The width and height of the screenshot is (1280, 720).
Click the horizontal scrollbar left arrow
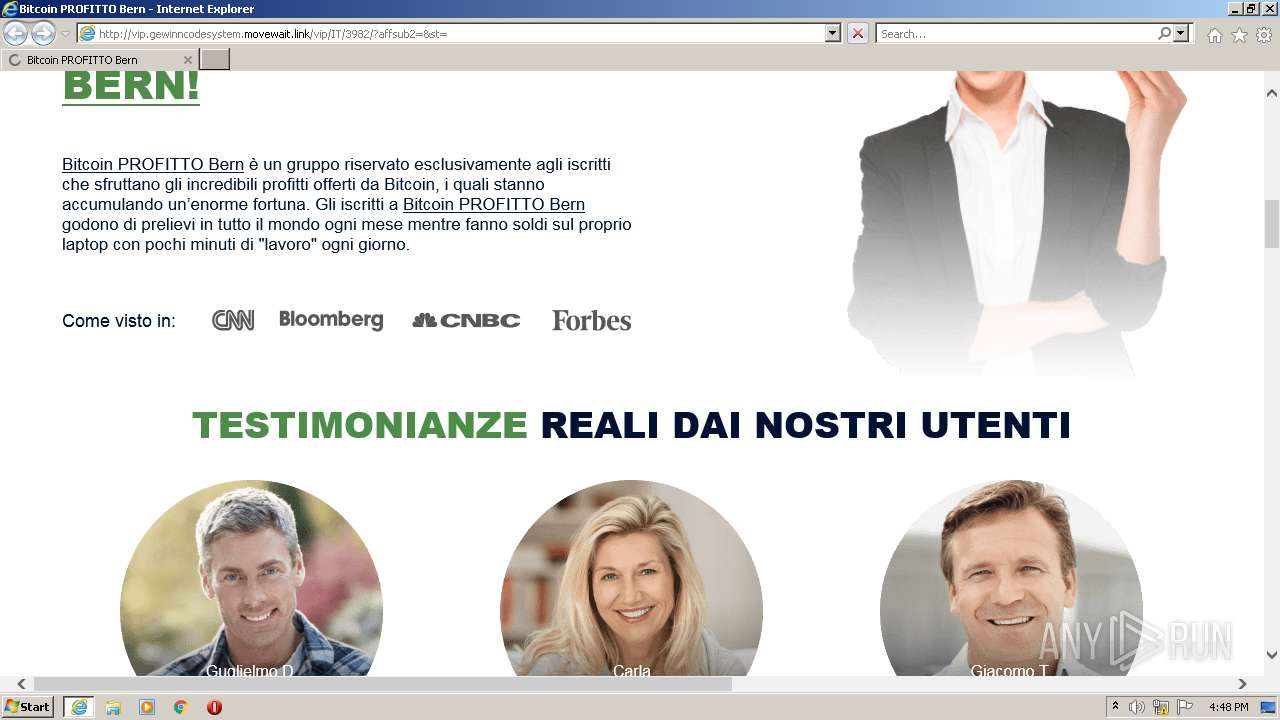coord(21,684)
